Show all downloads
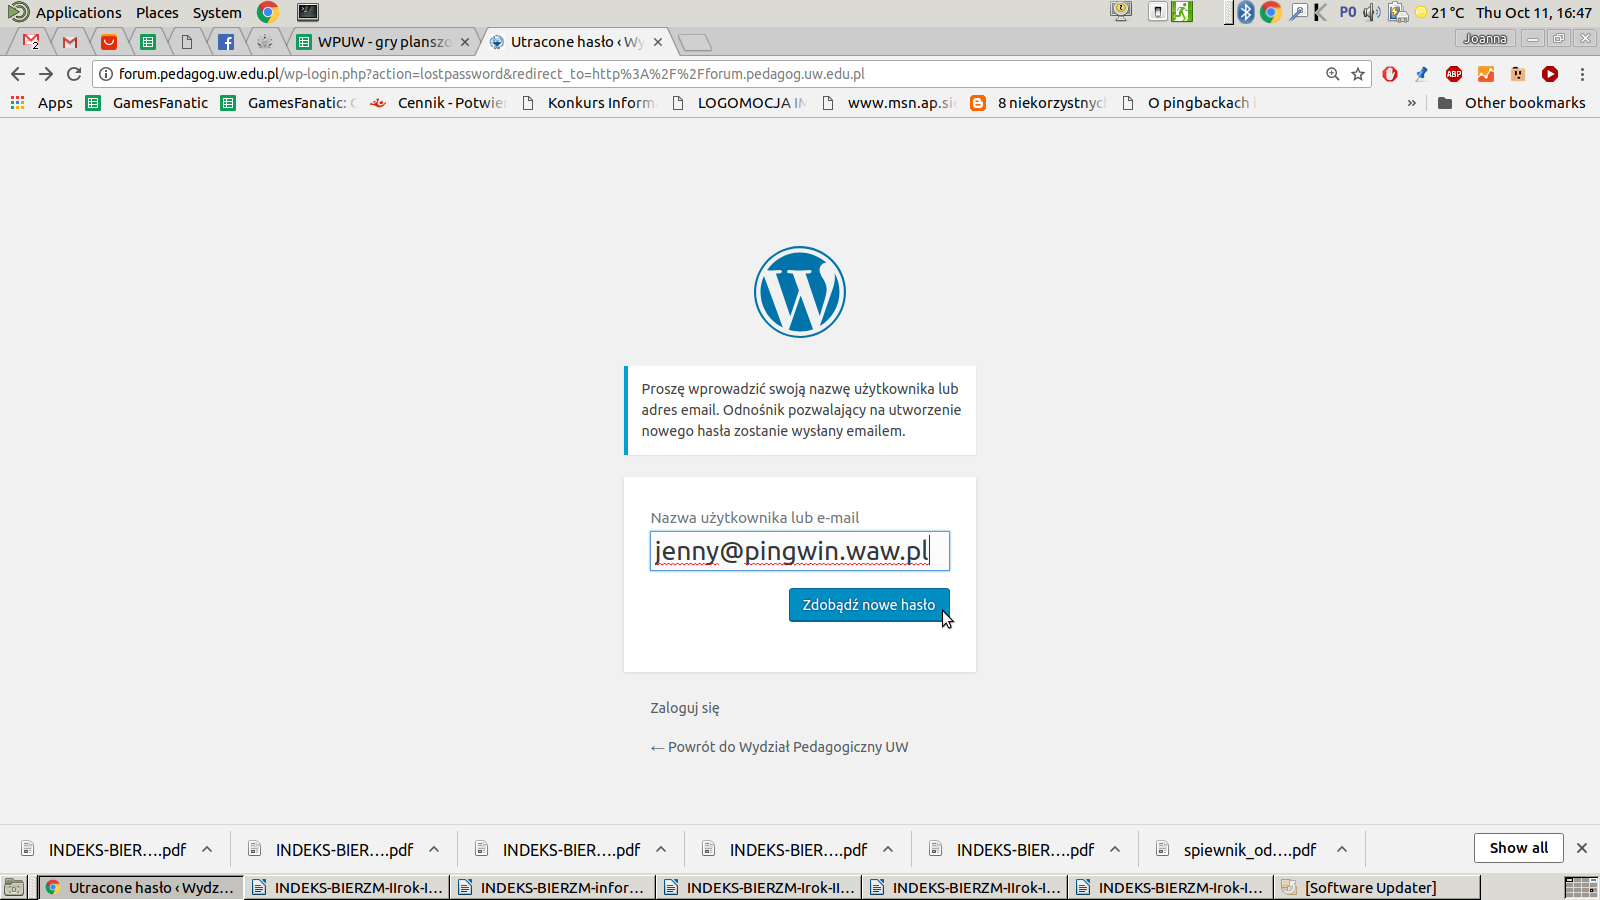 point(1519,848)
